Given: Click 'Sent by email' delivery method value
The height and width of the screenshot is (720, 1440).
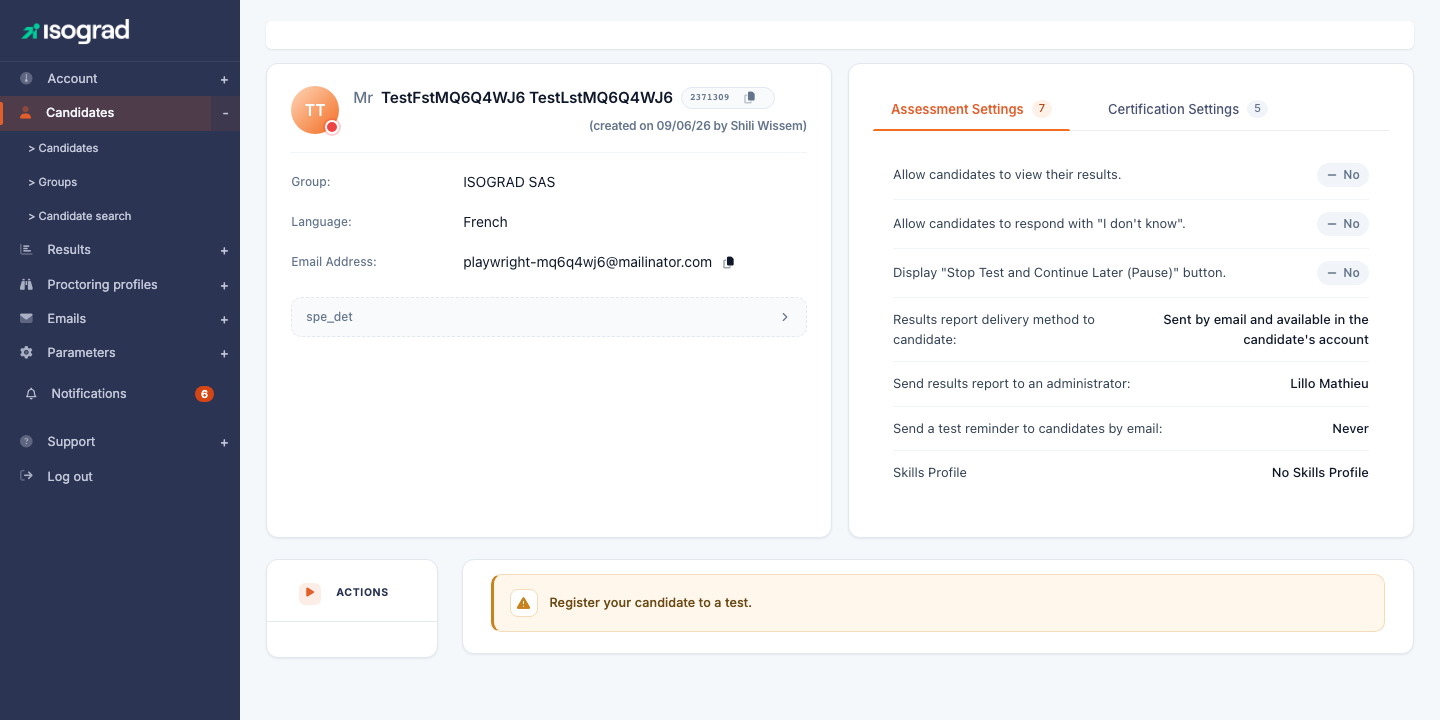Looking at the screenshot, I should [1266, 330].
